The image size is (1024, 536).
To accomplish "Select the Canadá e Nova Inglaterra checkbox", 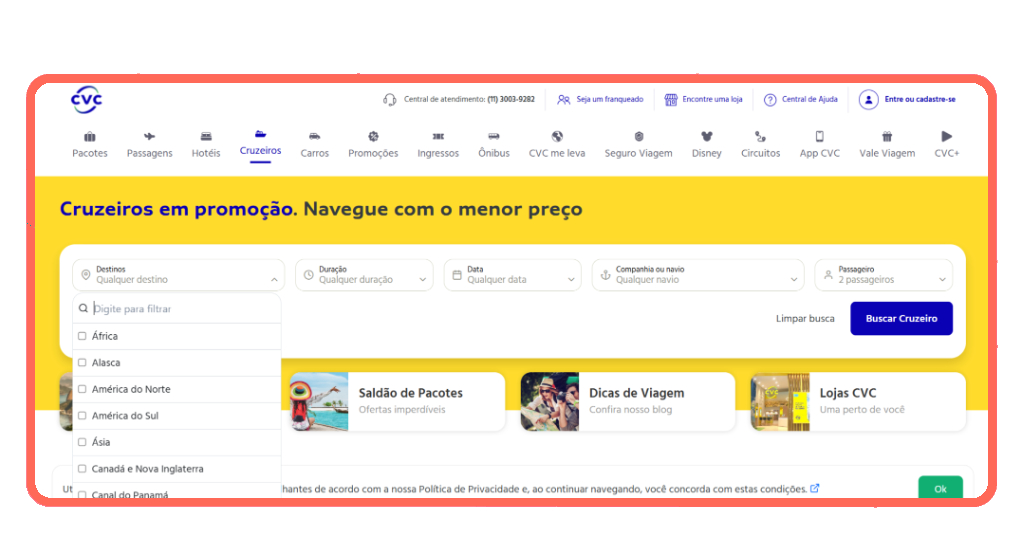I will (x=82, y=469).
